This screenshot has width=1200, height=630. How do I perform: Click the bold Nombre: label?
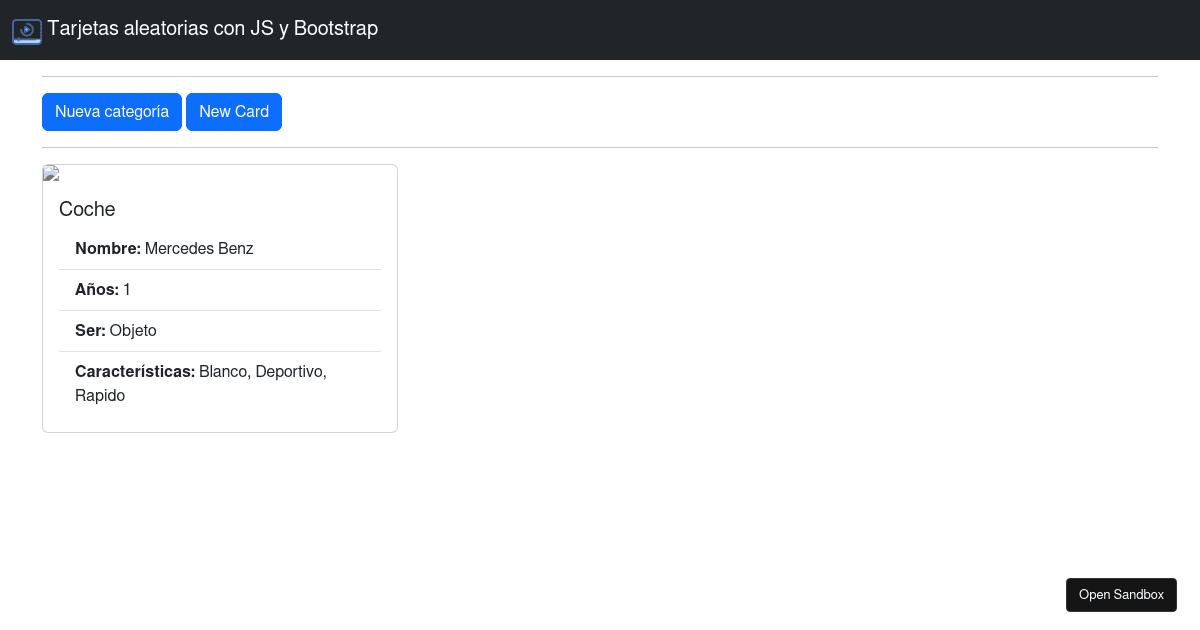108,249
